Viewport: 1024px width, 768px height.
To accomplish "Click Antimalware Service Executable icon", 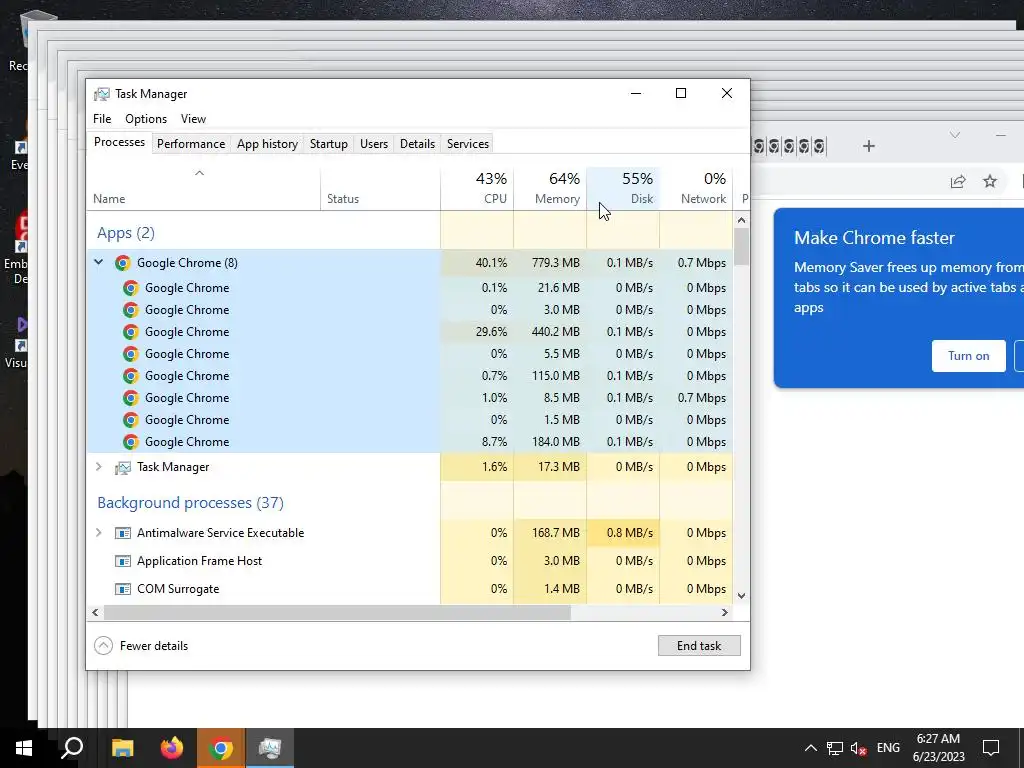I will coord(122,533).
